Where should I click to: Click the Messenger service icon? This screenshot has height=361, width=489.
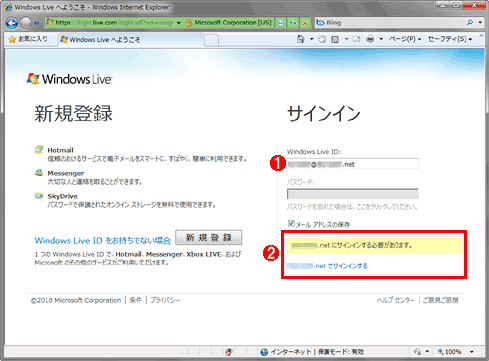click(39, 172)
